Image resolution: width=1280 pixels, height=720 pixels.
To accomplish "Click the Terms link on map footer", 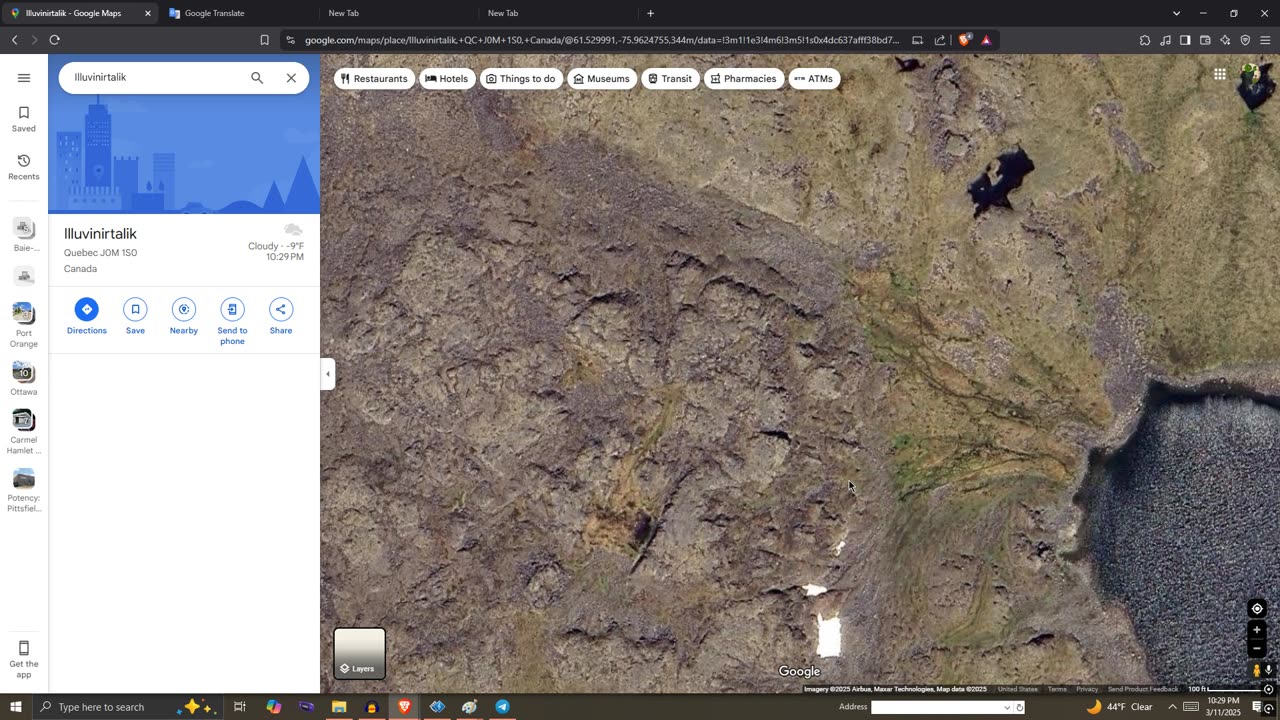I will click(1057, 689).
